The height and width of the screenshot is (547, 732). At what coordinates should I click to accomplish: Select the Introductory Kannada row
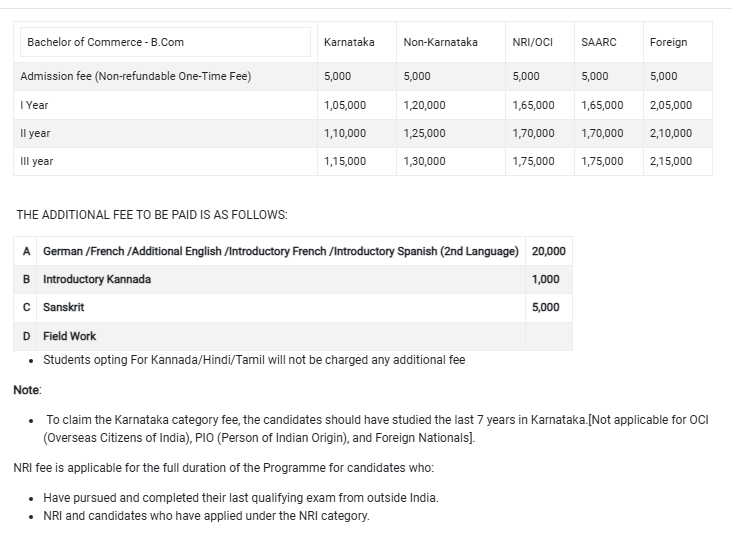(97, 279)
